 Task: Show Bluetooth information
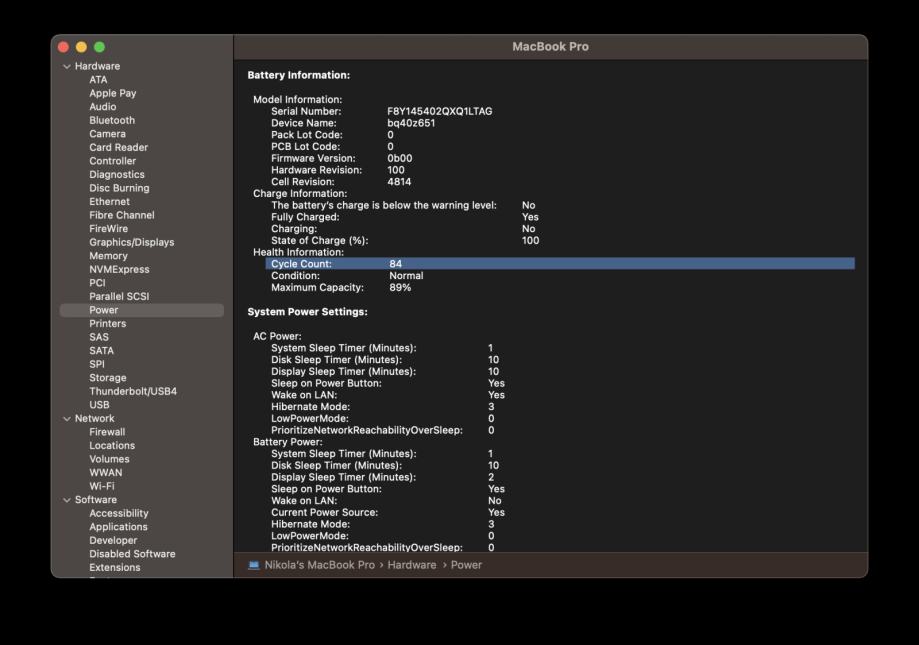coord(112,120)
